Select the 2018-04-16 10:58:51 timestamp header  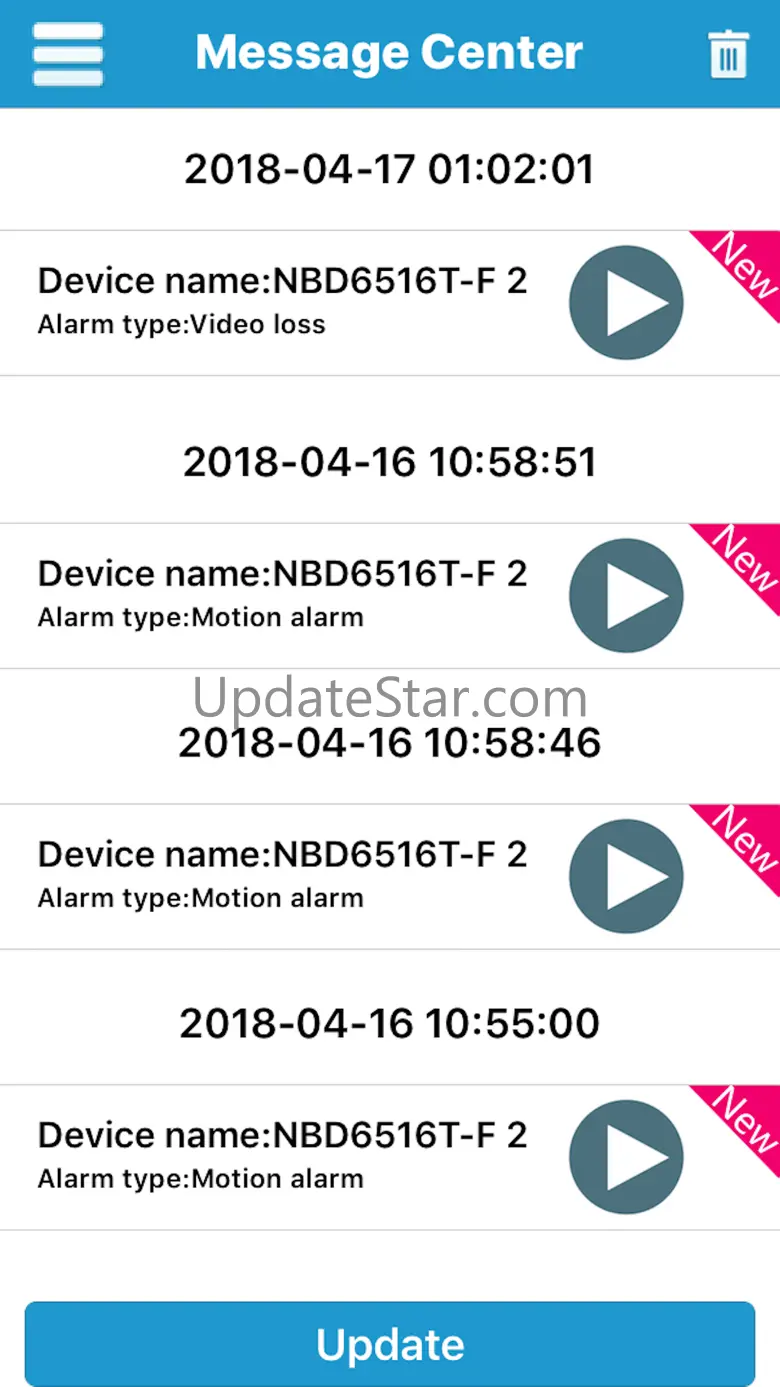coord(389,462)
